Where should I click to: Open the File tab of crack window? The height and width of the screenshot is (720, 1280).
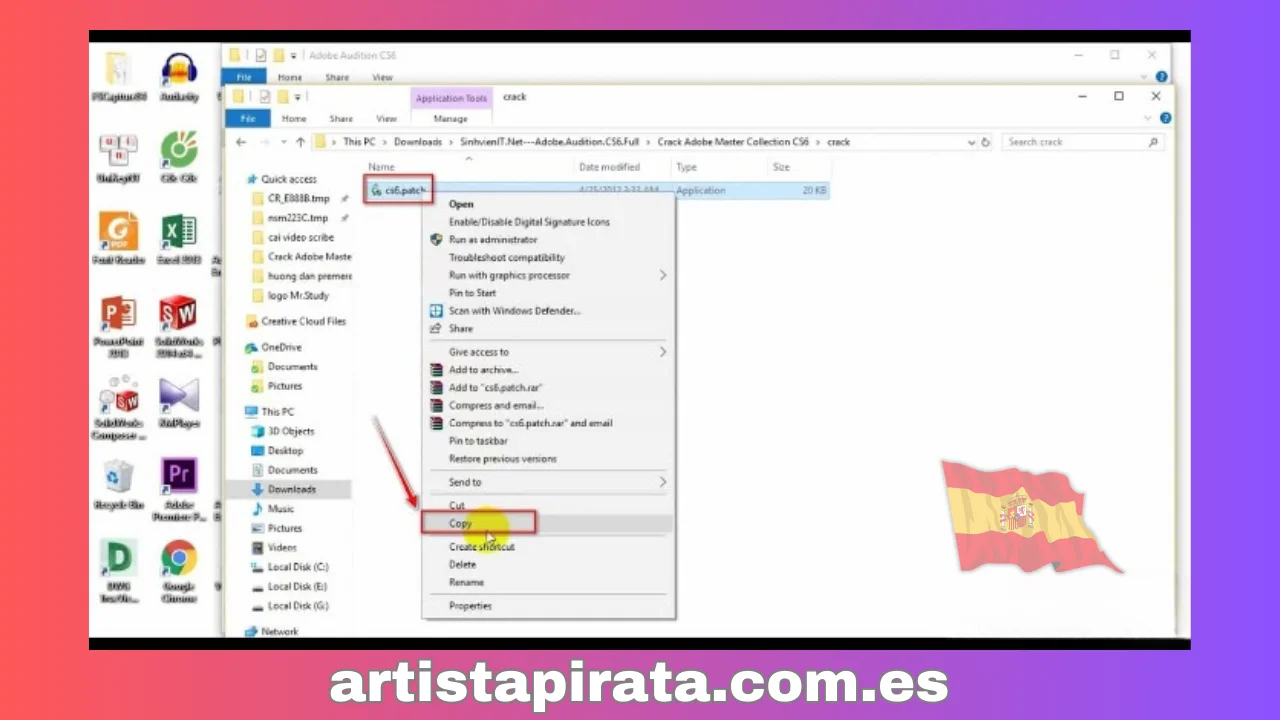pyautogui.click(x=247, y=118)
